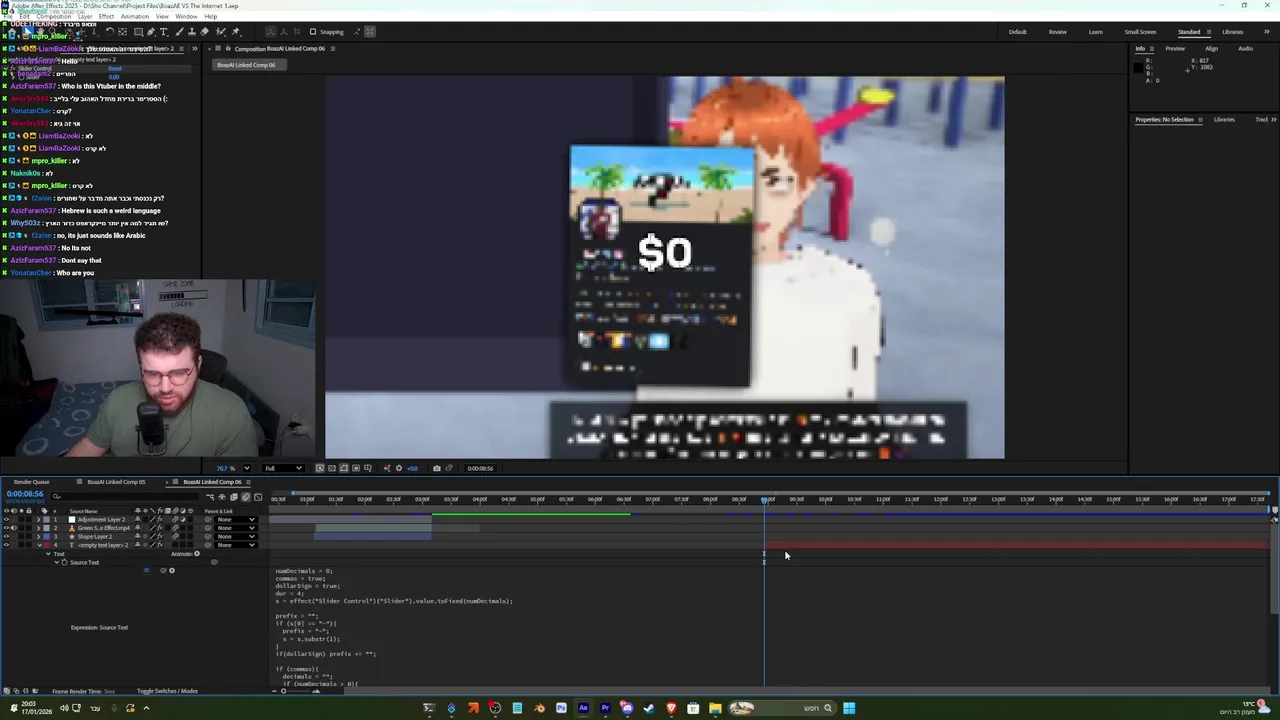Click the snapshot camera icon in viewer
1280x720 pixels.
click(436, 468)
